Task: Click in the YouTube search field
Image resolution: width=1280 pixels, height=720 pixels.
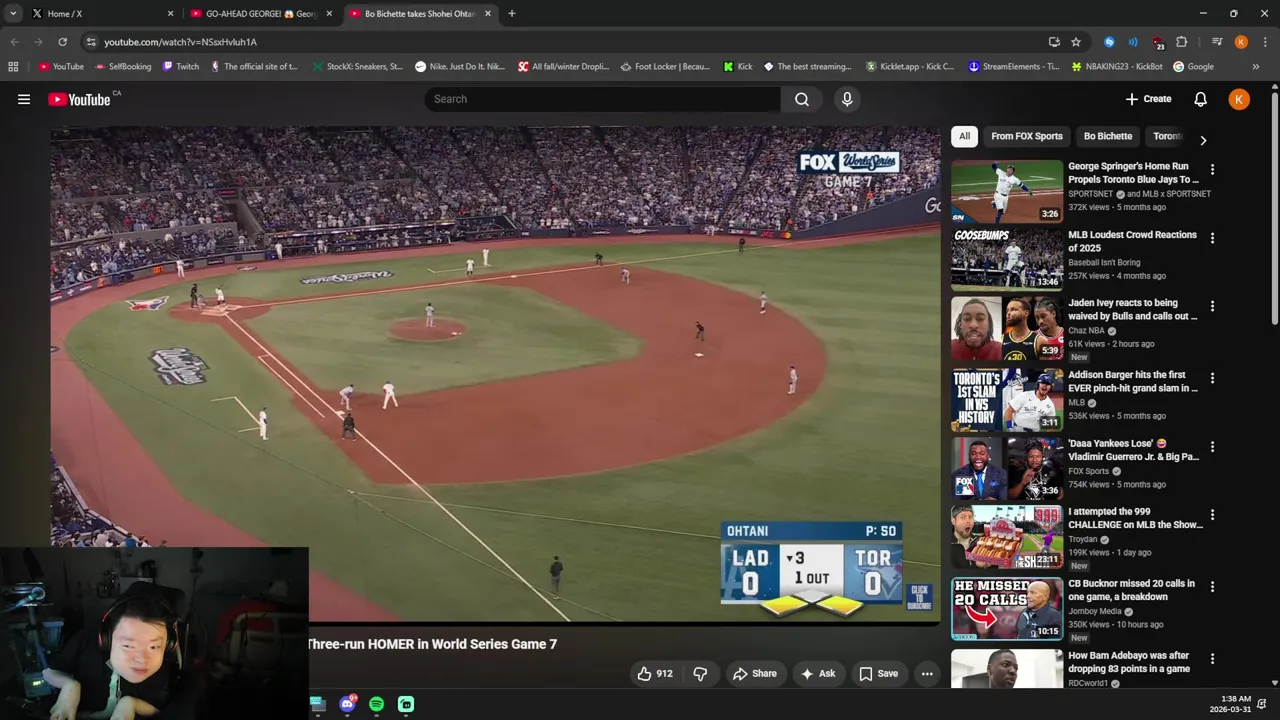Action: 603,99
